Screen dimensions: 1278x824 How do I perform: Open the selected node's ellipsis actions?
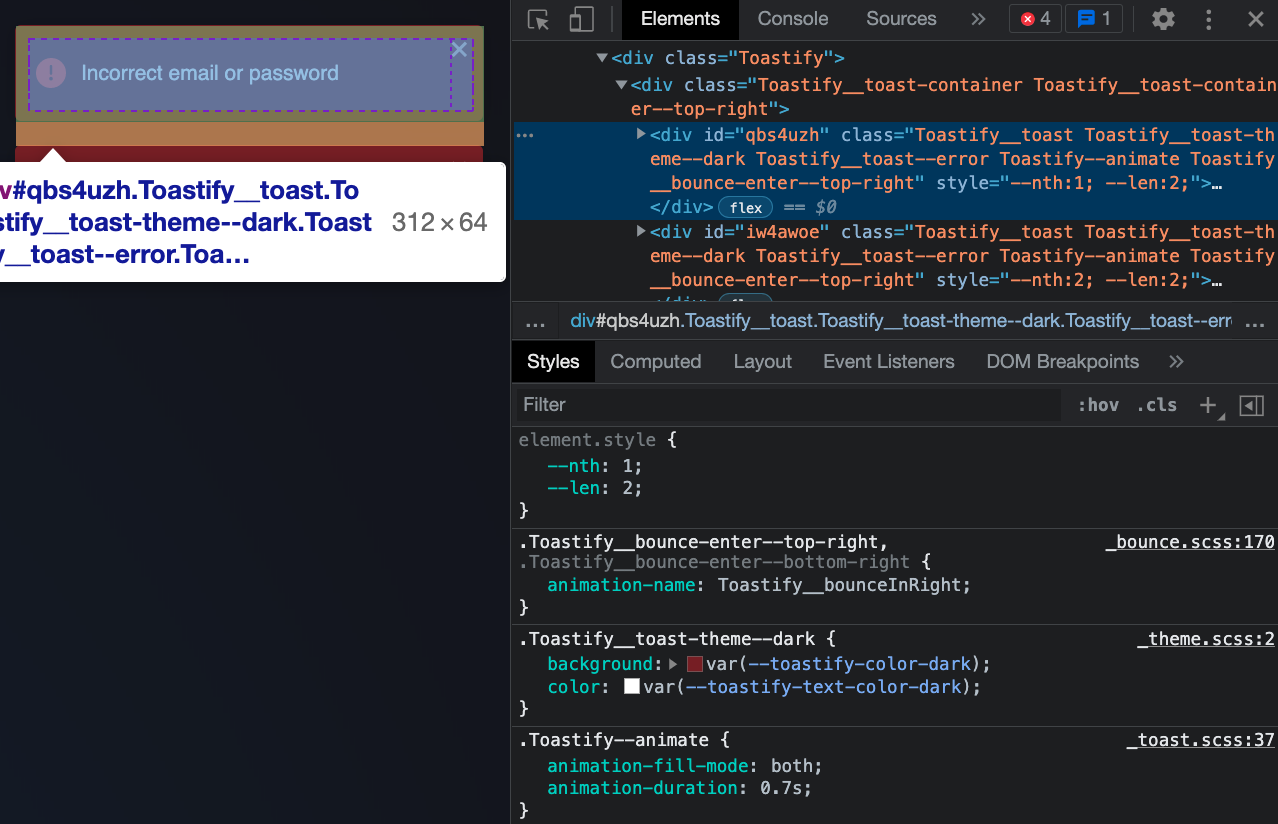[525, 134]
